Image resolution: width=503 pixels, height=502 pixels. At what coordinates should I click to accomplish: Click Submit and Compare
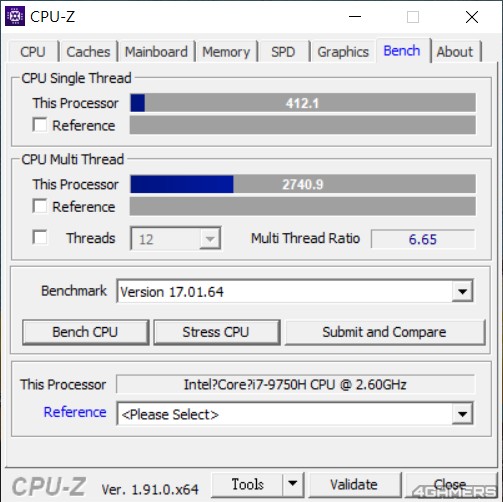384,332
